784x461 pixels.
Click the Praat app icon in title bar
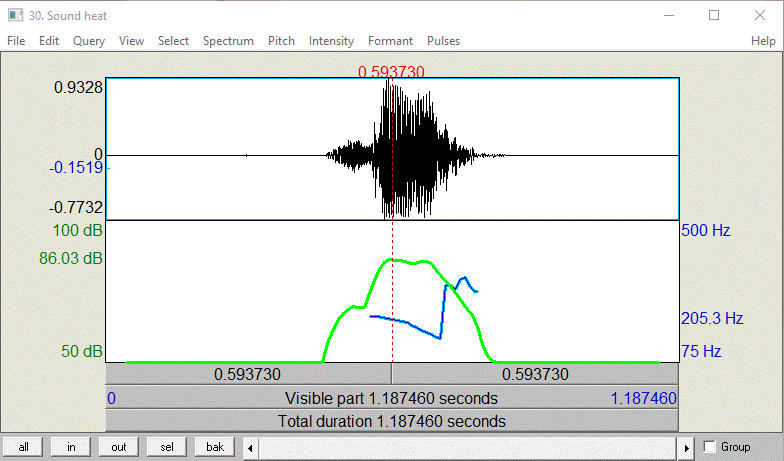coord(16,16)
